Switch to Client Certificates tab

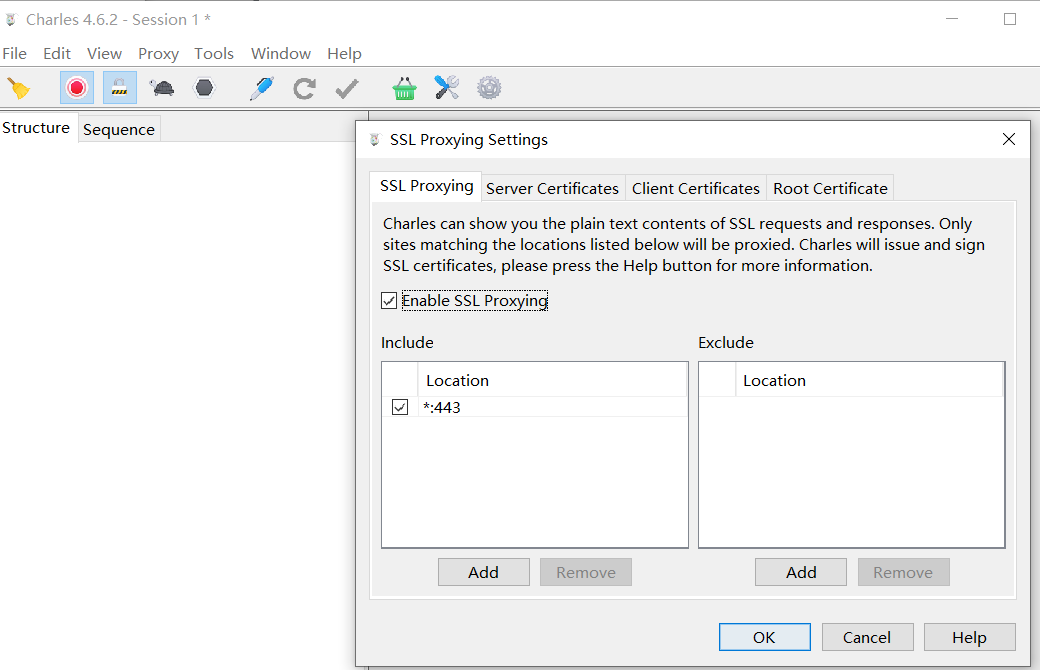[696, 188]
